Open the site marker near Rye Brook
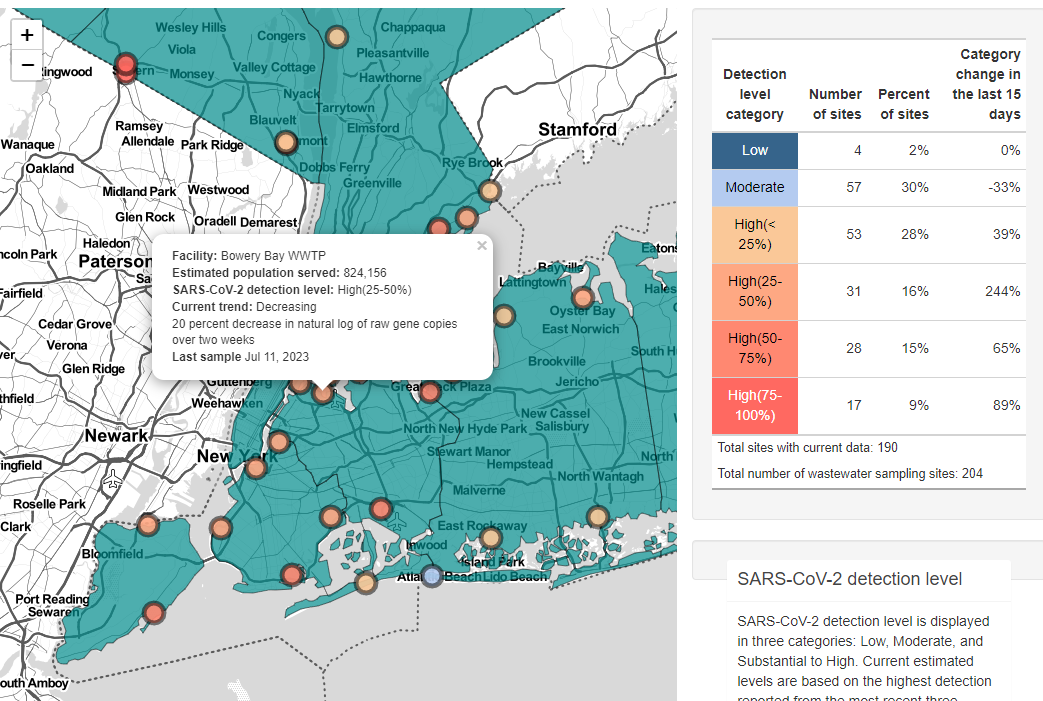 tap(489, 190)
